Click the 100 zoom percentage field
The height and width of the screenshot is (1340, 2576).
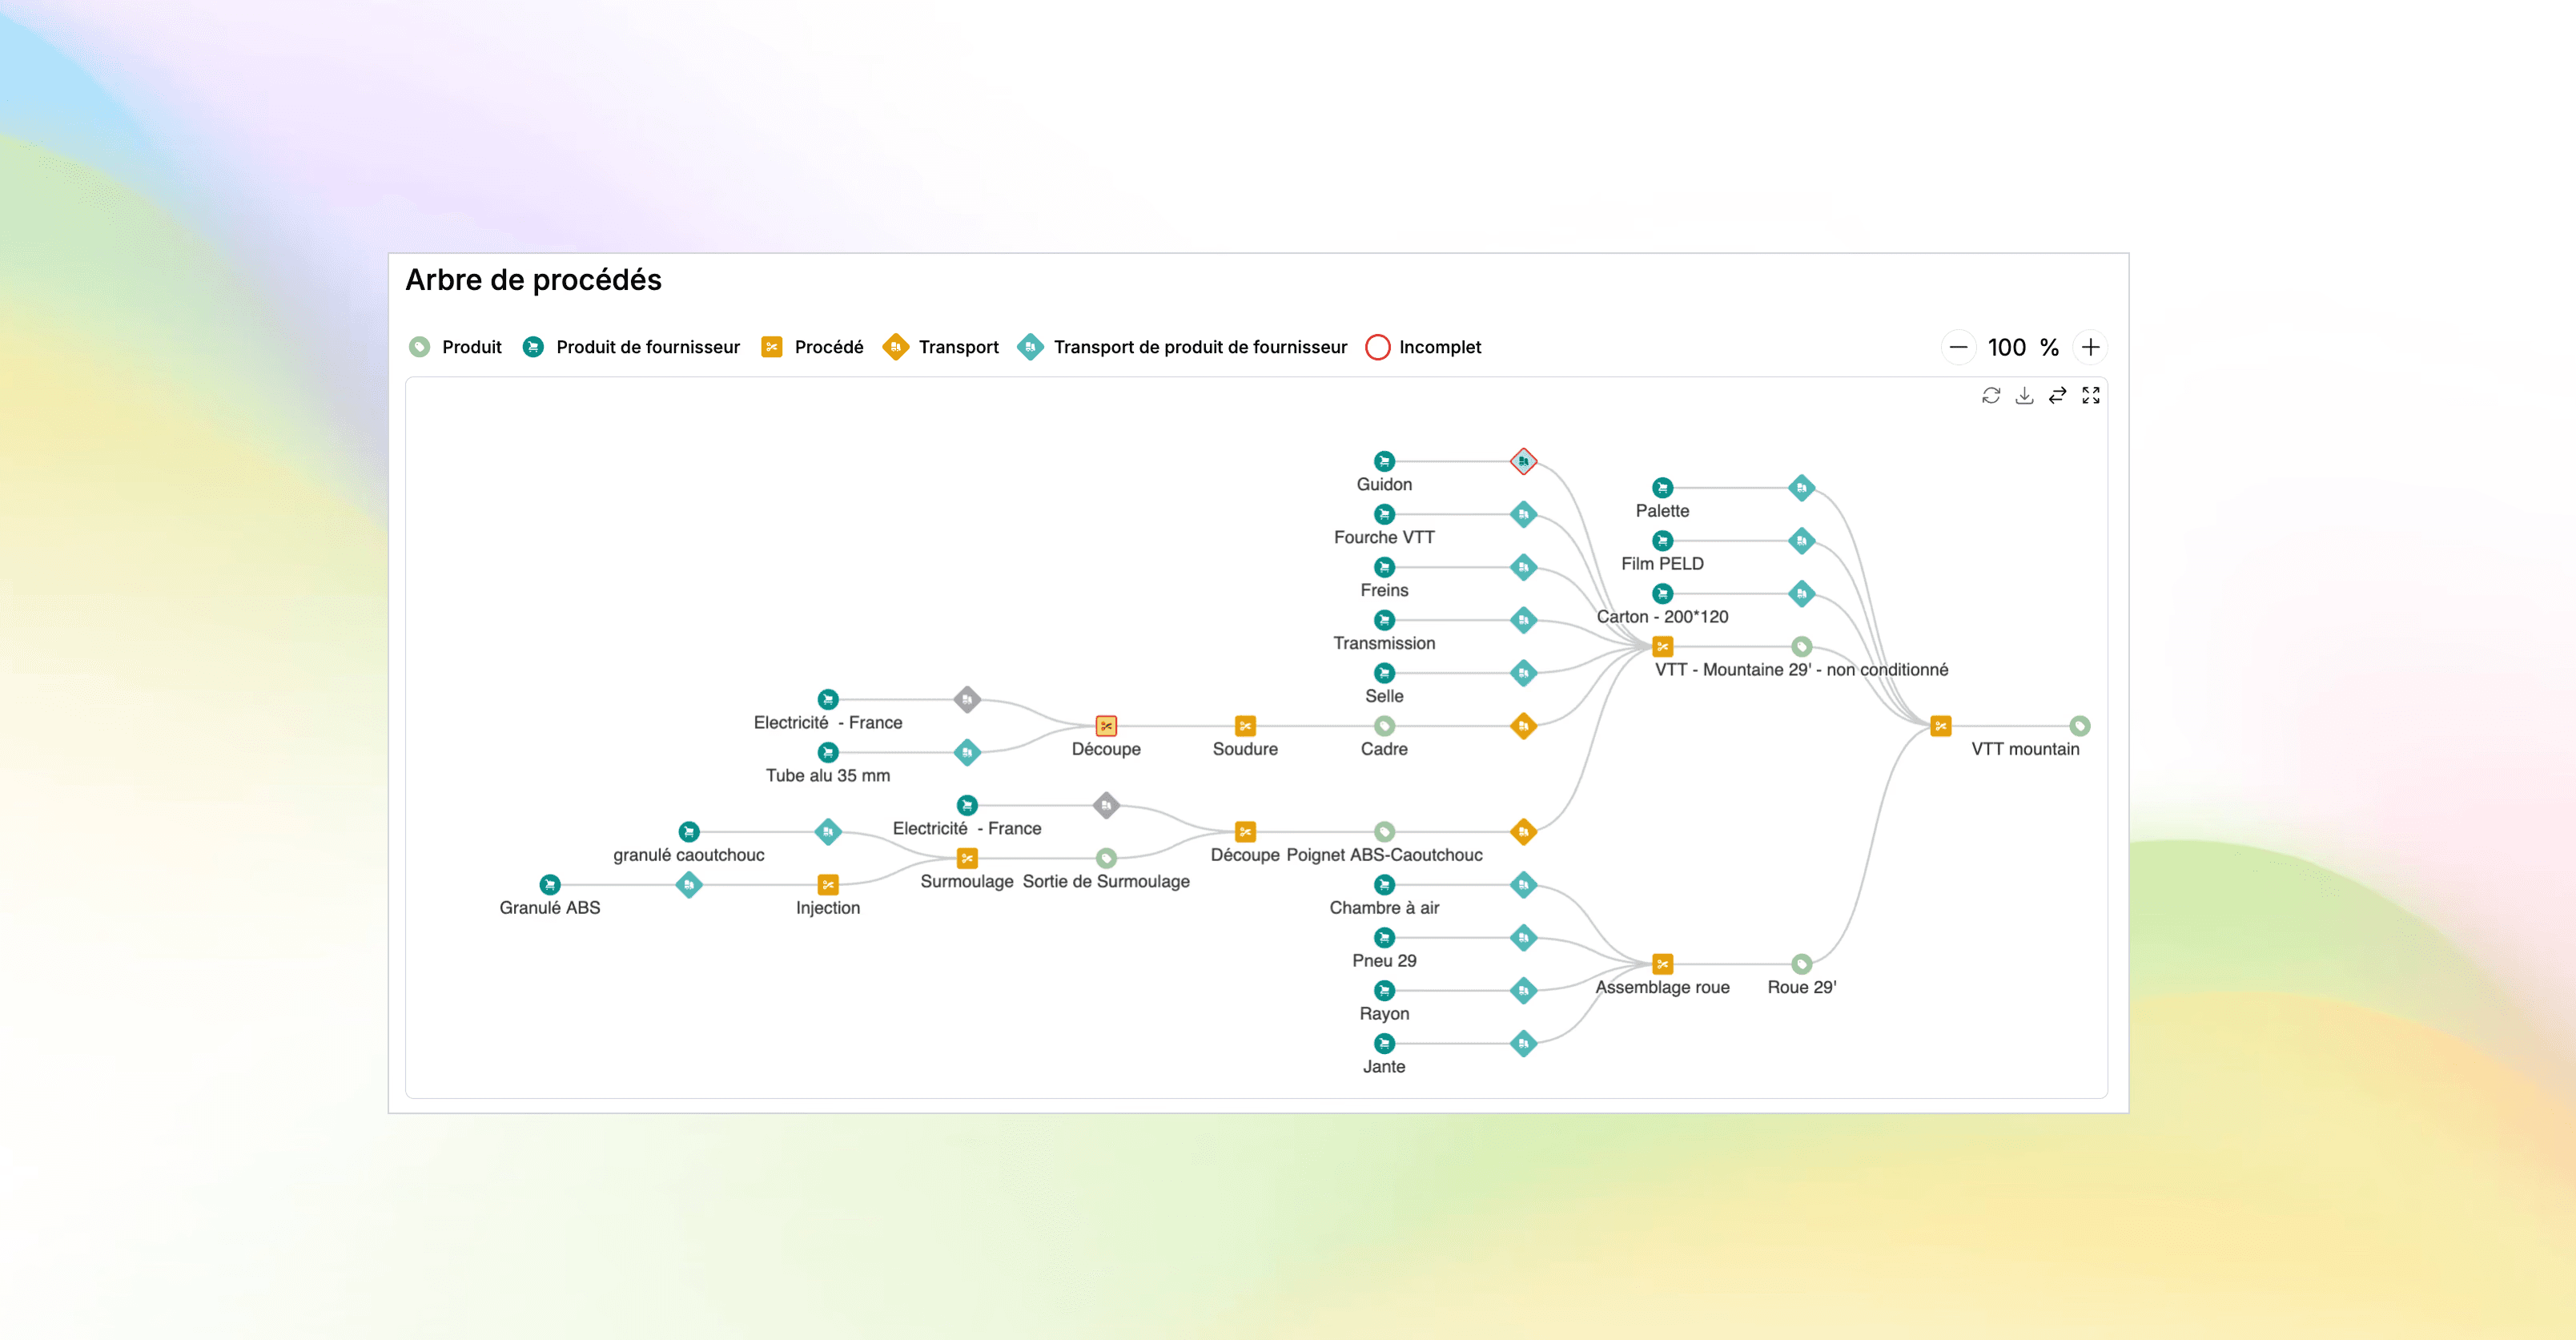[x=2007, y=347]
